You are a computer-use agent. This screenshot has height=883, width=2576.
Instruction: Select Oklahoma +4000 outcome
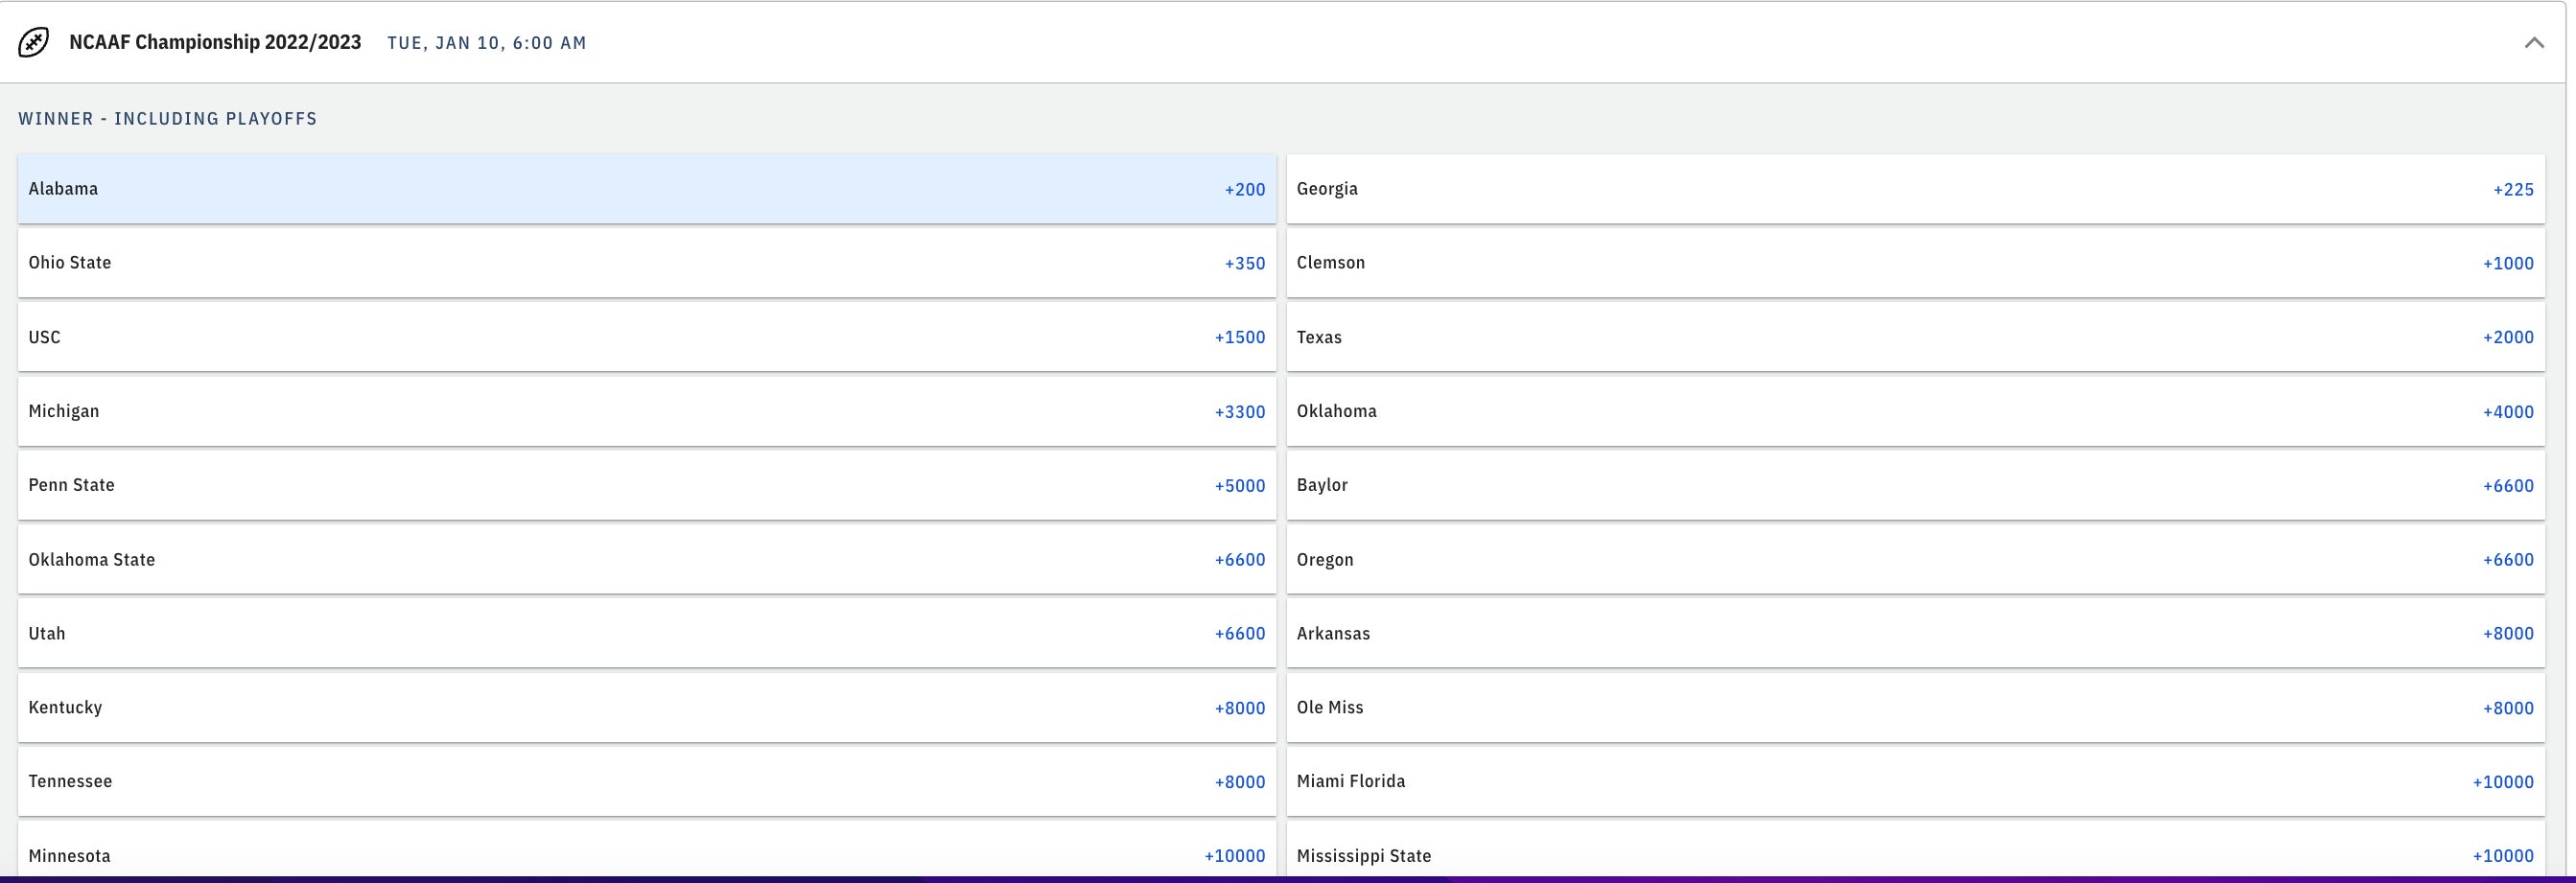[1914, 411]
